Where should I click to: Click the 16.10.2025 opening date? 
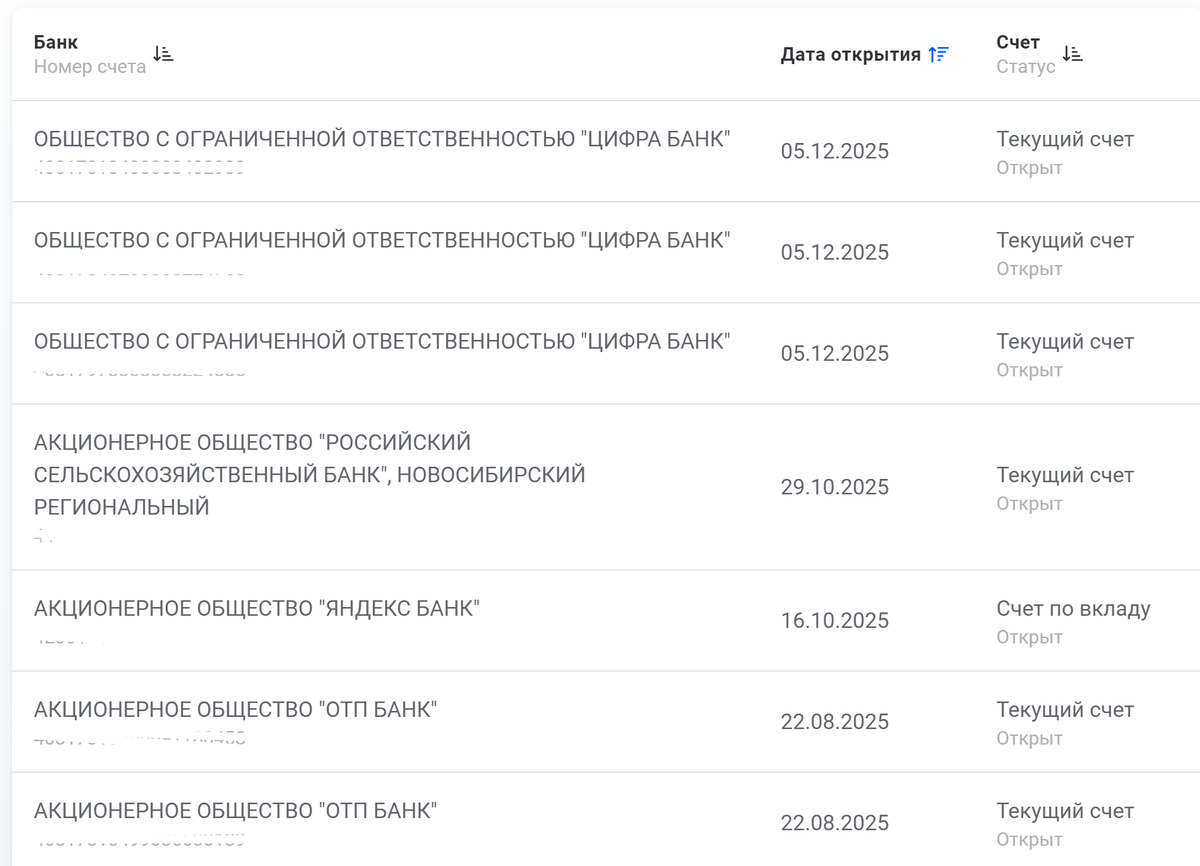(835, 621)
